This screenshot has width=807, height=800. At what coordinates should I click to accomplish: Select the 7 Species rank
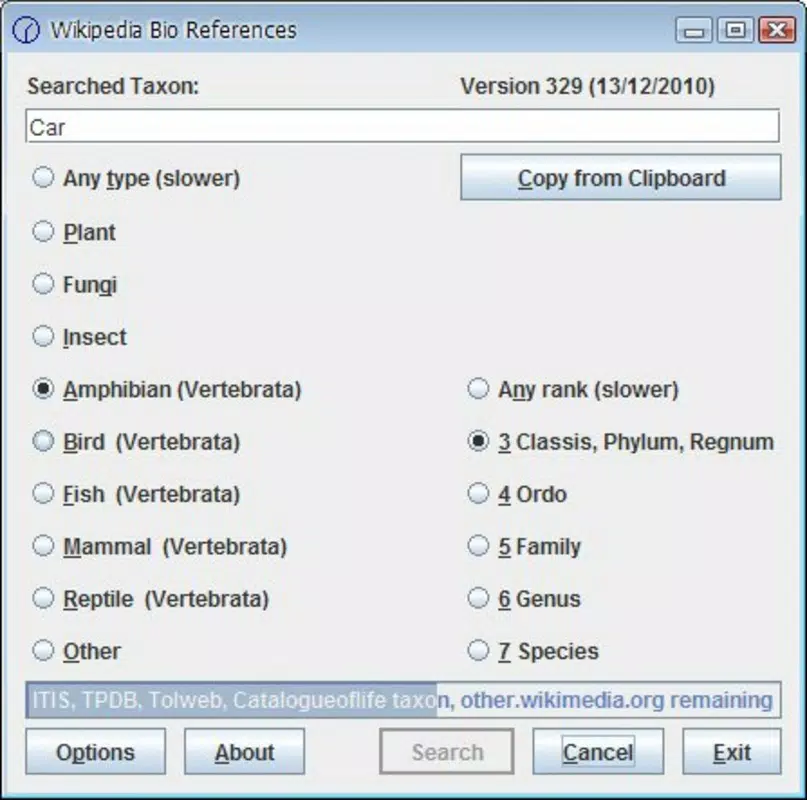[x=533, y=651]
